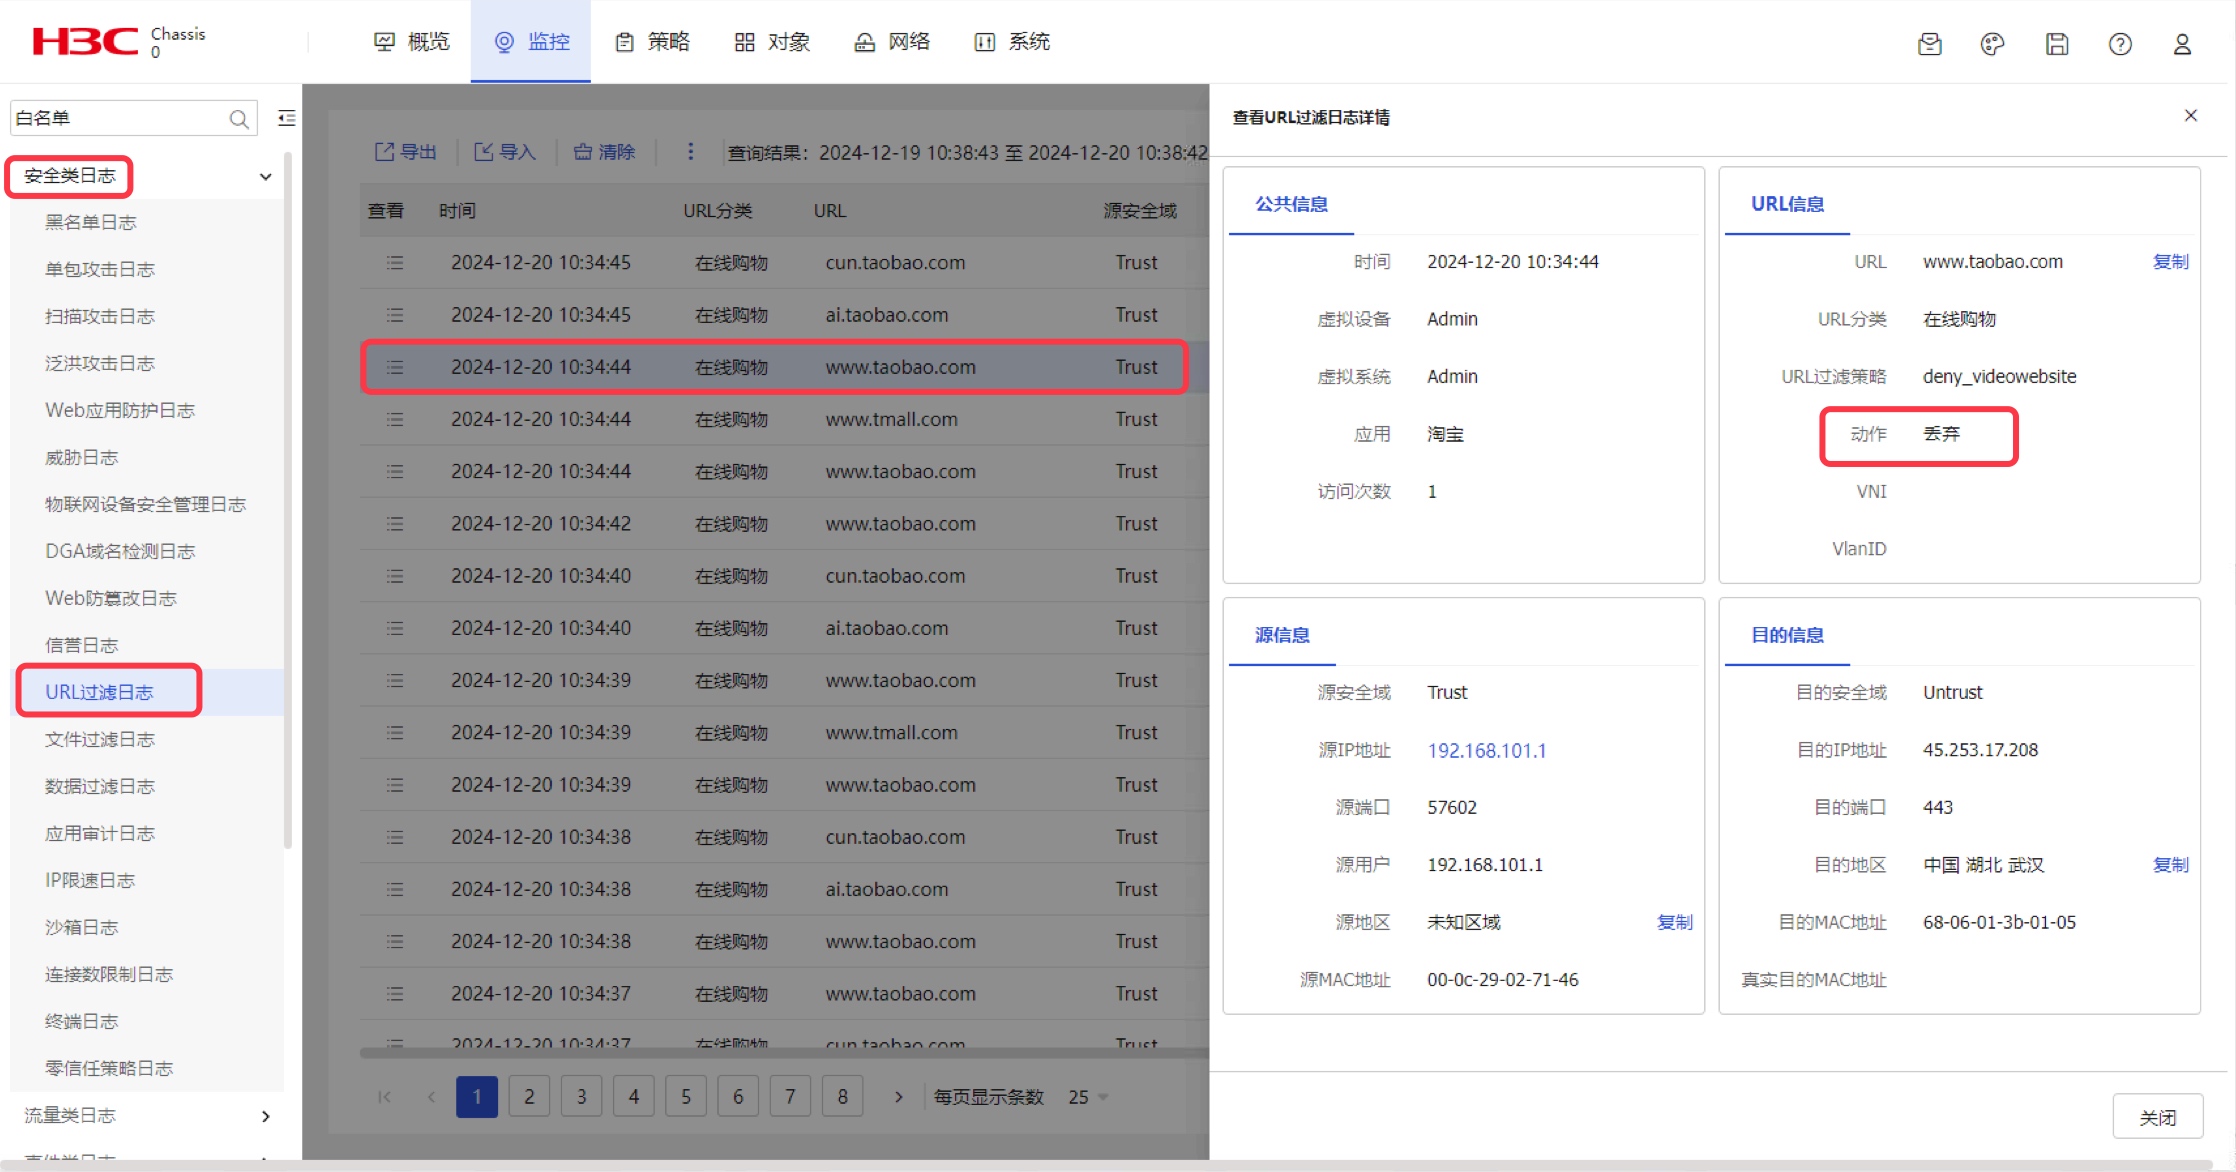View details of cun.taobao.com 10:34:45 row
This screenshot has width=2236, height=1172.
[395, 263]
